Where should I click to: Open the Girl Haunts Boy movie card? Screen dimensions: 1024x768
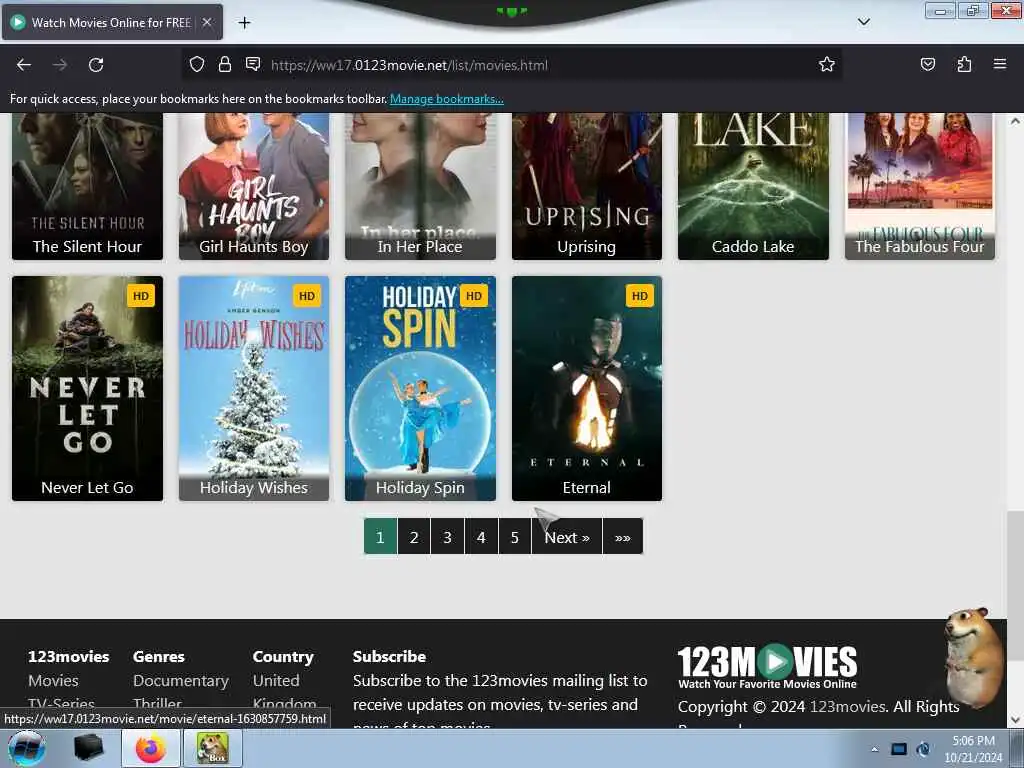[254, 186]
